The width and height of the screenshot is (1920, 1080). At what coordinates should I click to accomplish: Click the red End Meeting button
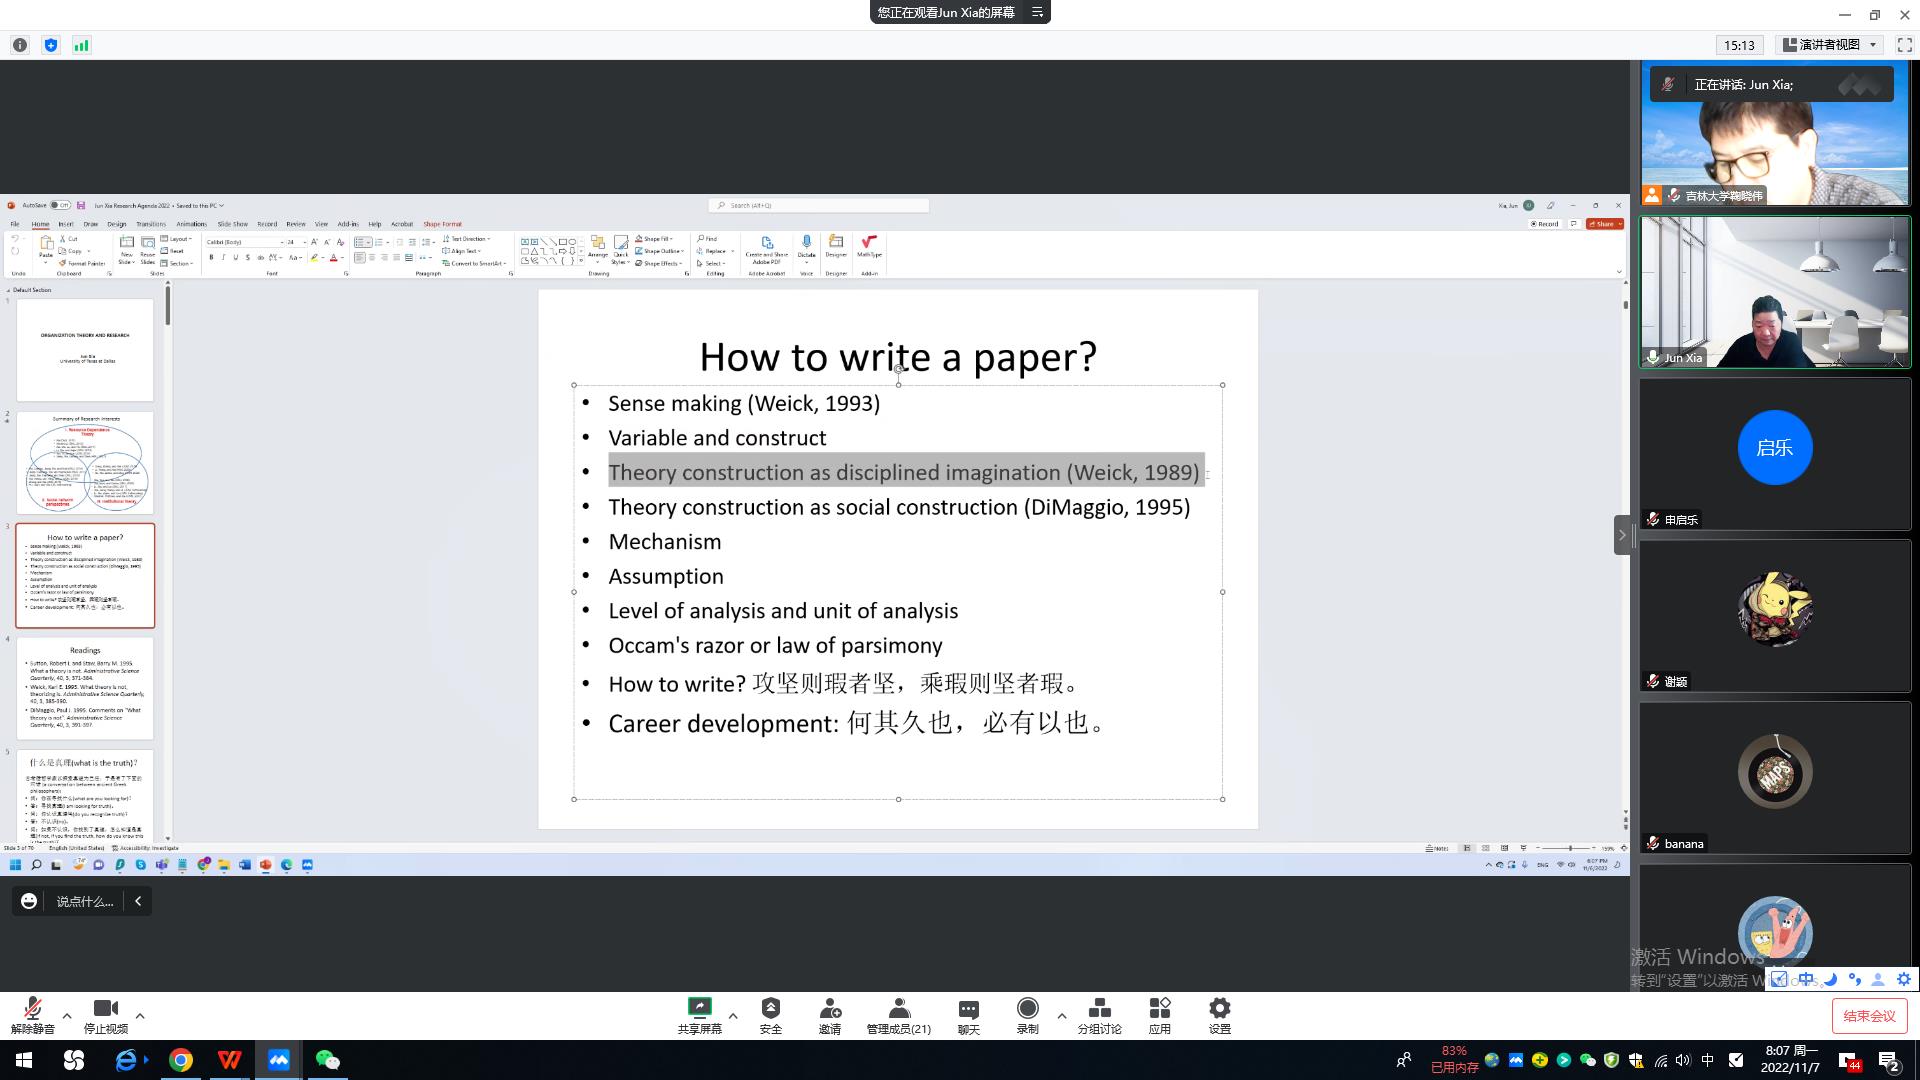(1869, 1016)
